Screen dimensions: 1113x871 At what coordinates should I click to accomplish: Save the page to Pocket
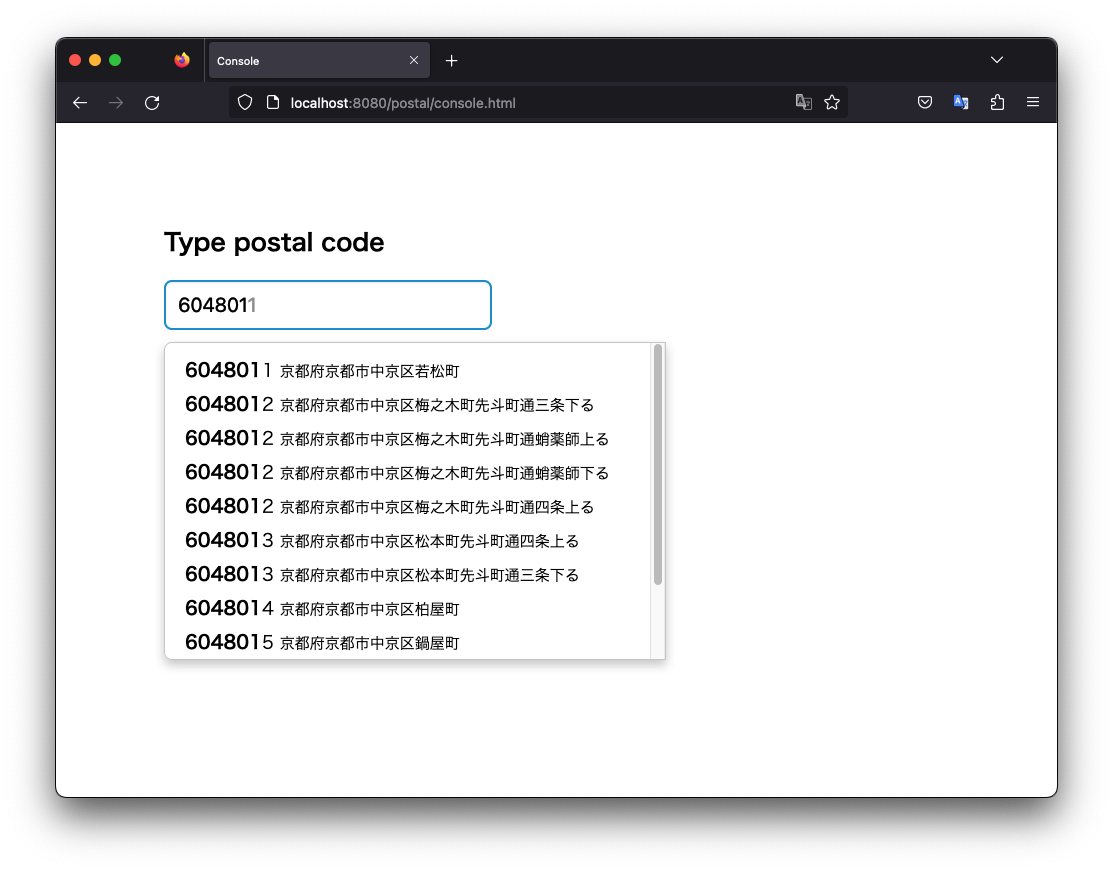[x=924, y=102]
